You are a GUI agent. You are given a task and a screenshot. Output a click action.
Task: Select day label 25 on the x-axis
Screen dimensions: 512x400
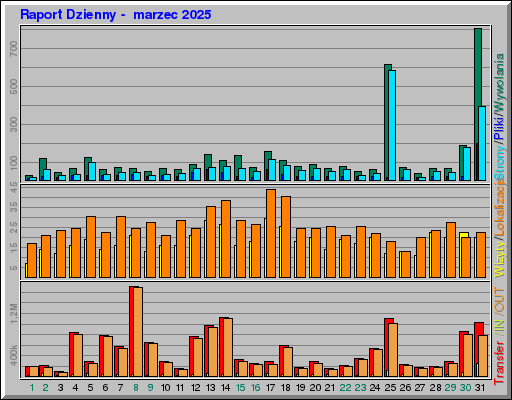click(391, 388)
